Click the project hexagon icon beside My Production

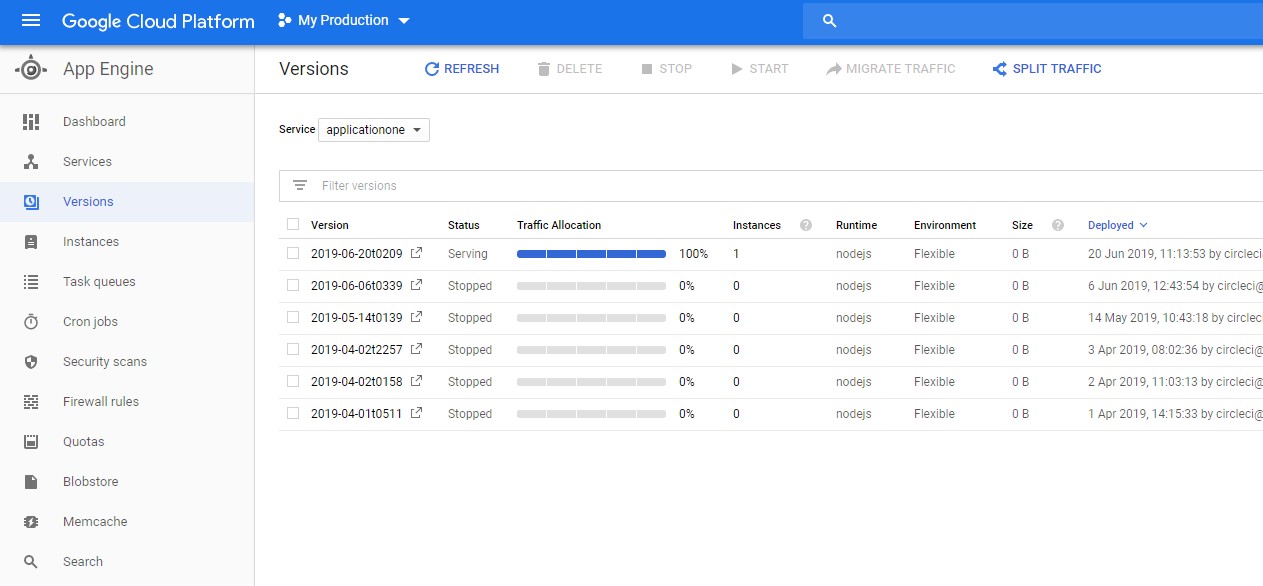point(284,20)
